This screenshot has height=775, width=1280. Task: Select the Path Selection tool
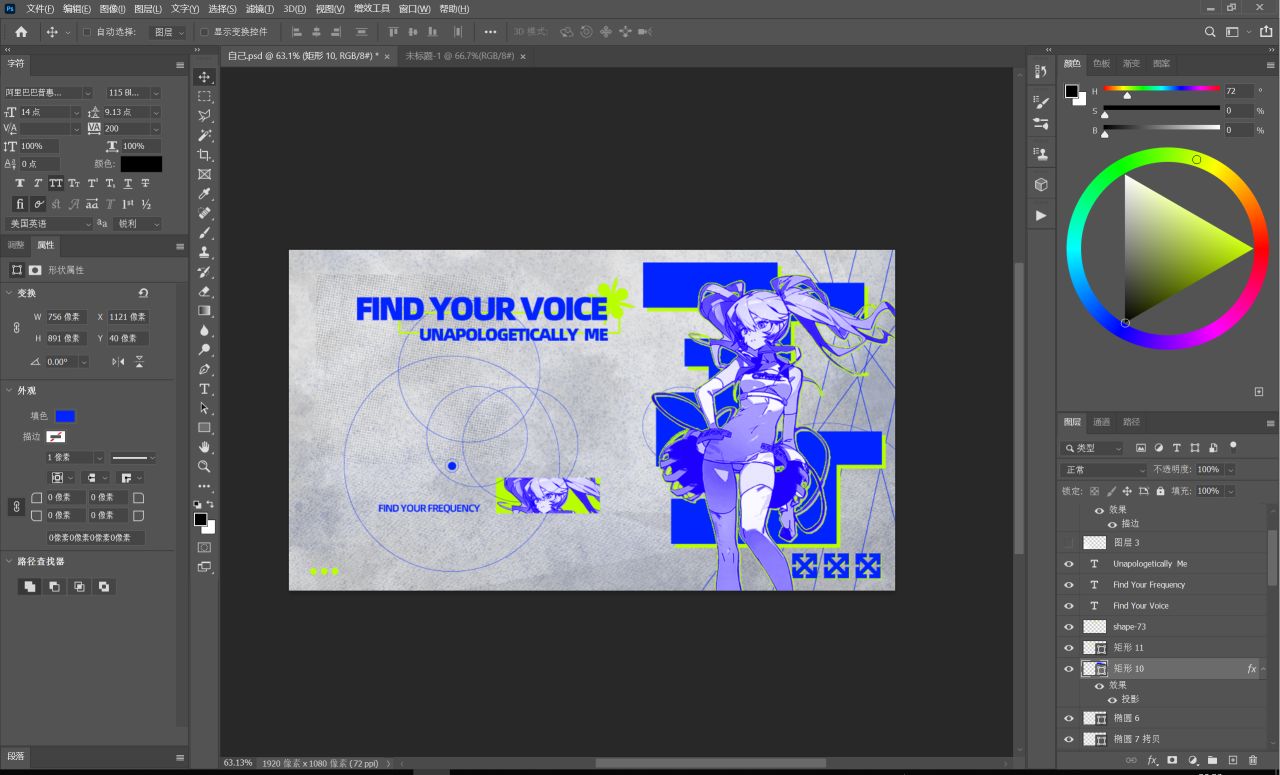[x=204, y=408]
